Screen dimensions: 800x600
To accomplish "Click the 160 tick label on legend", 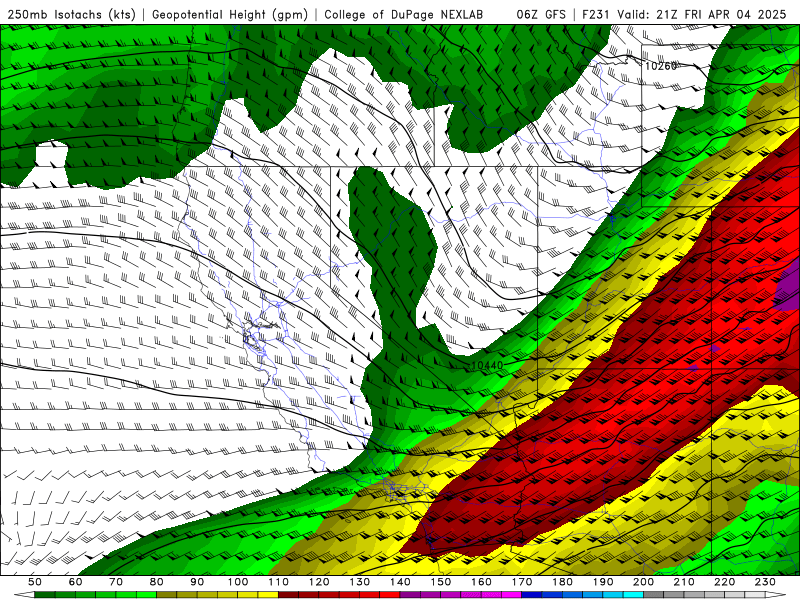I will coord(481,582).
